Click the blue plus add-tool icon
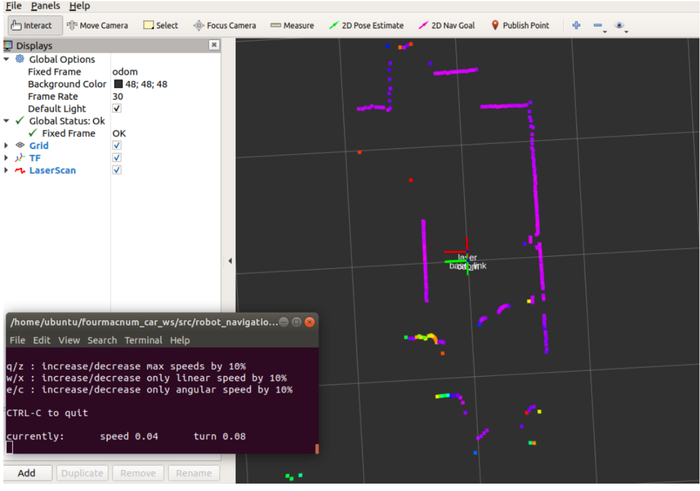700x491 pixels. 576,25
